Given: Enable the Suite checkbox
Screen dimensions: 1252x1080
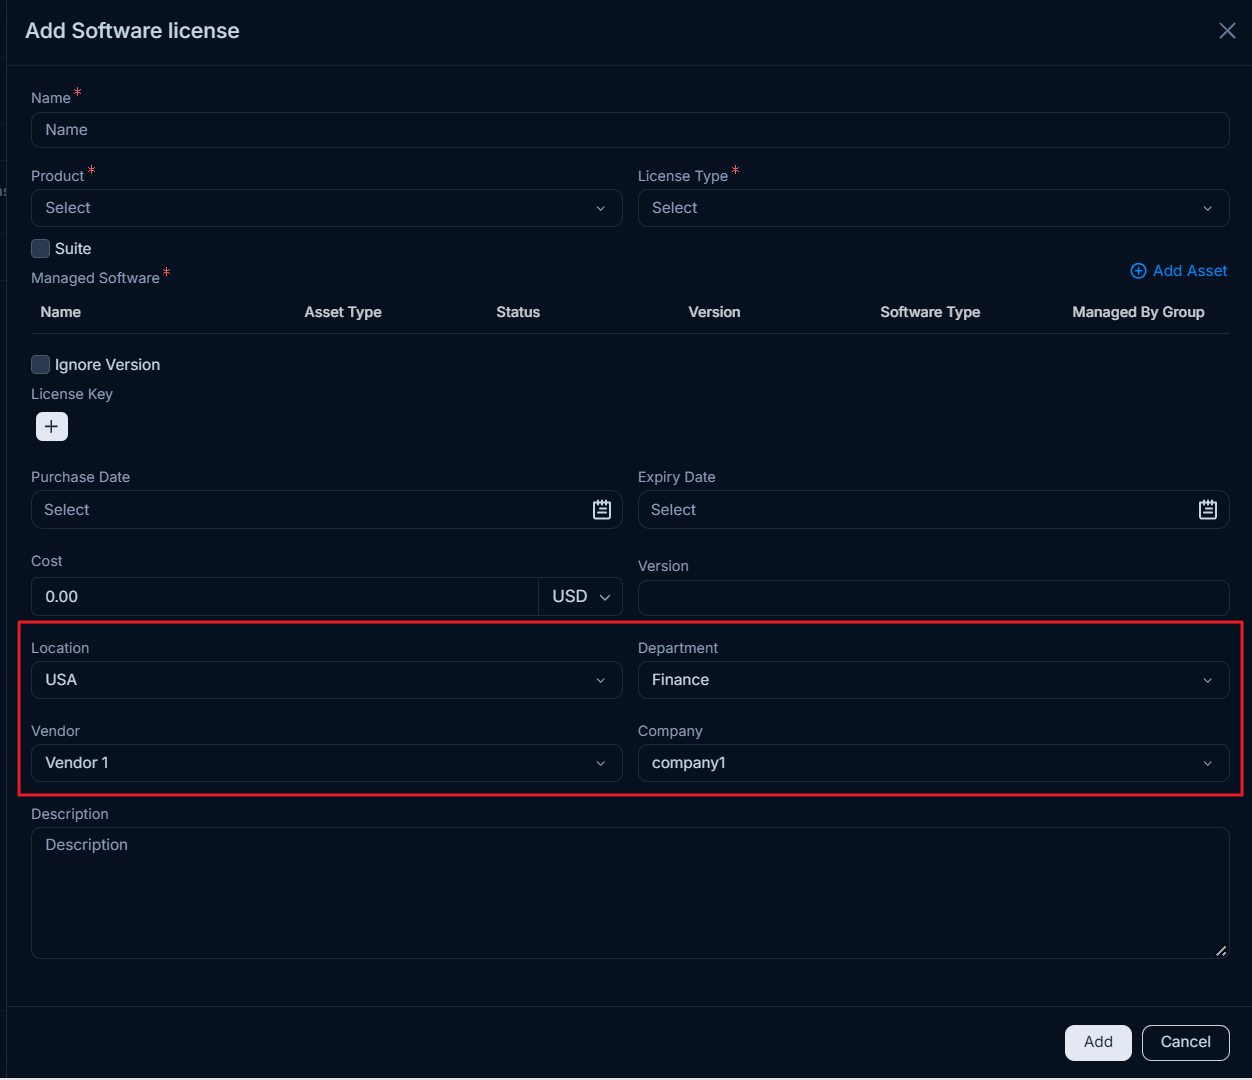Looking at the screenshot, I should 41,248.
